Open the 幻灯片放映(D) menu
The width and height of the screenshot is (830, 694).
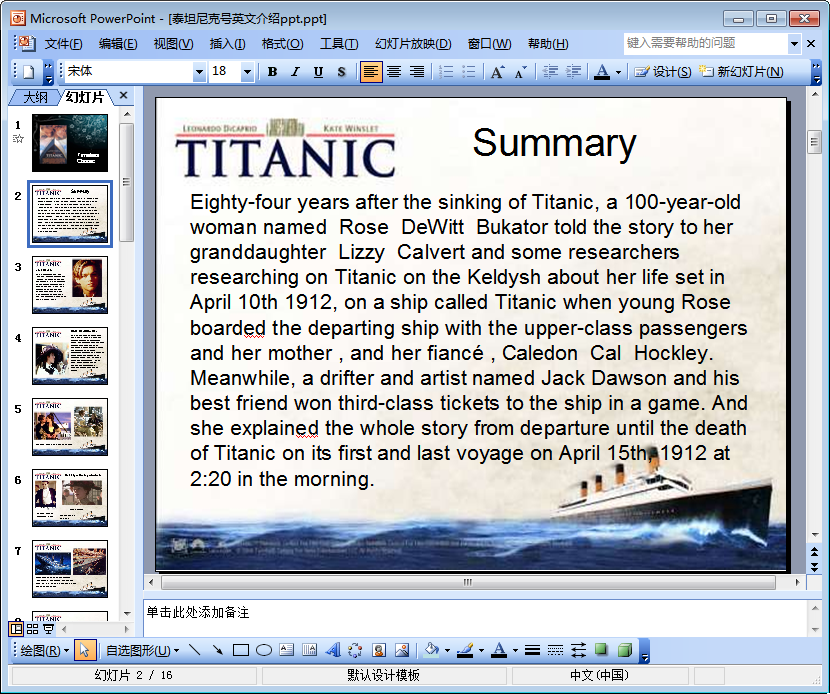click(413, 44)
